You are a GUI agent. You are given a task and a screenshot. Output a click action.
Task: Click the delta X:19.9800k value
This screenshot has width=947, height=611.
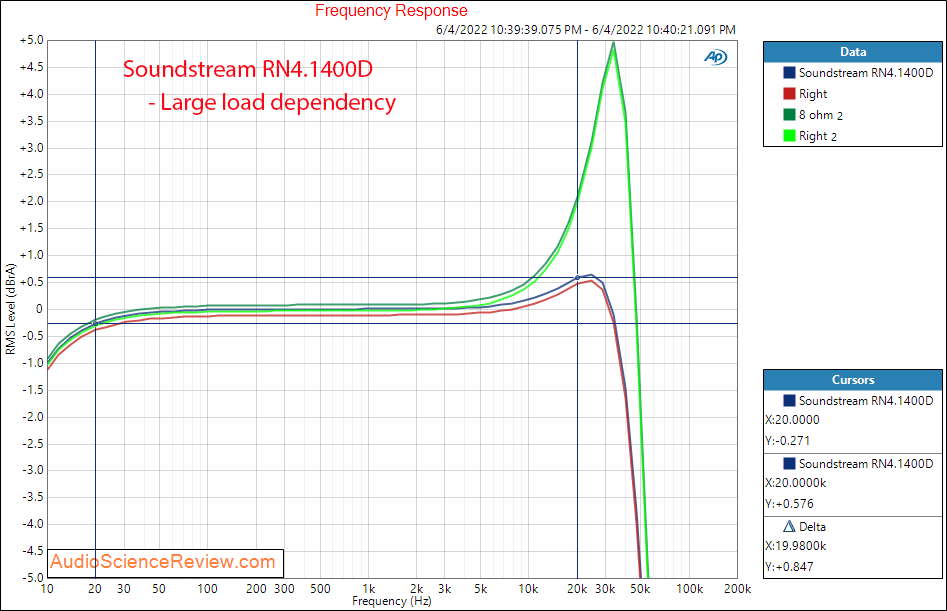tap(795, 546)
